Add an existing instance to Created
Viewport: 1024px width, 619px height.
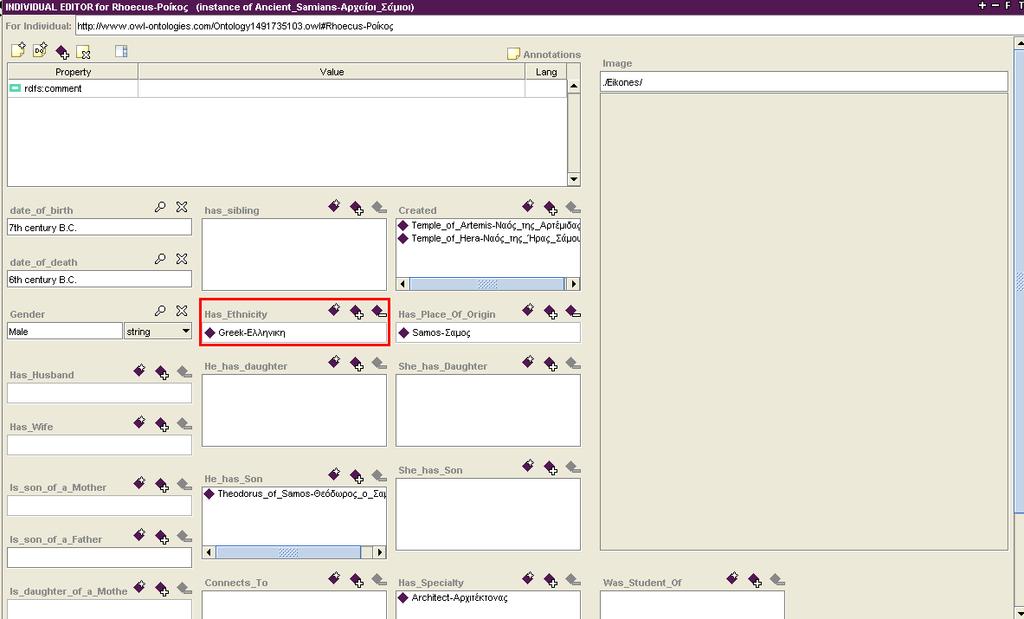click(x=551, y=208)
